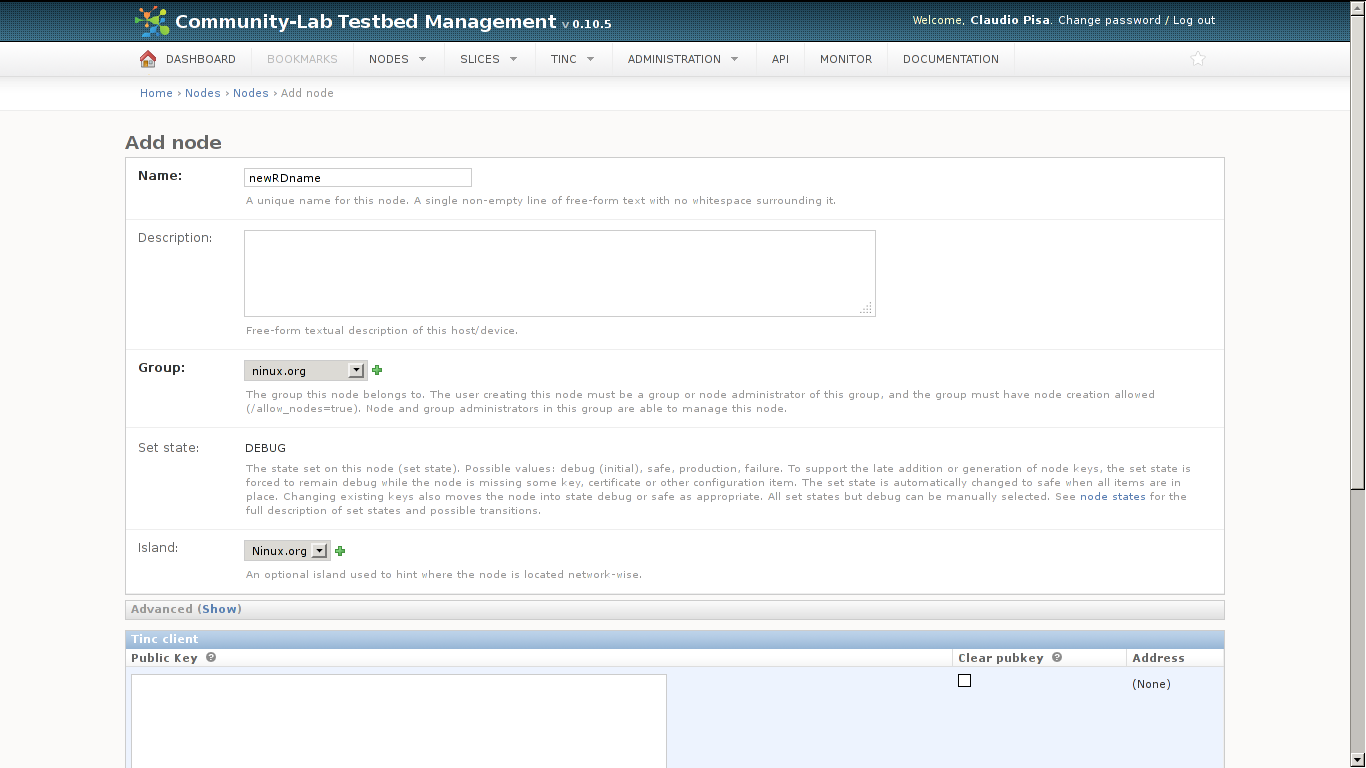Image resolution: width=1366 pixels, height=768 pixels.
Task: Click the Public Key help icon
Action: tap(210, 658)
